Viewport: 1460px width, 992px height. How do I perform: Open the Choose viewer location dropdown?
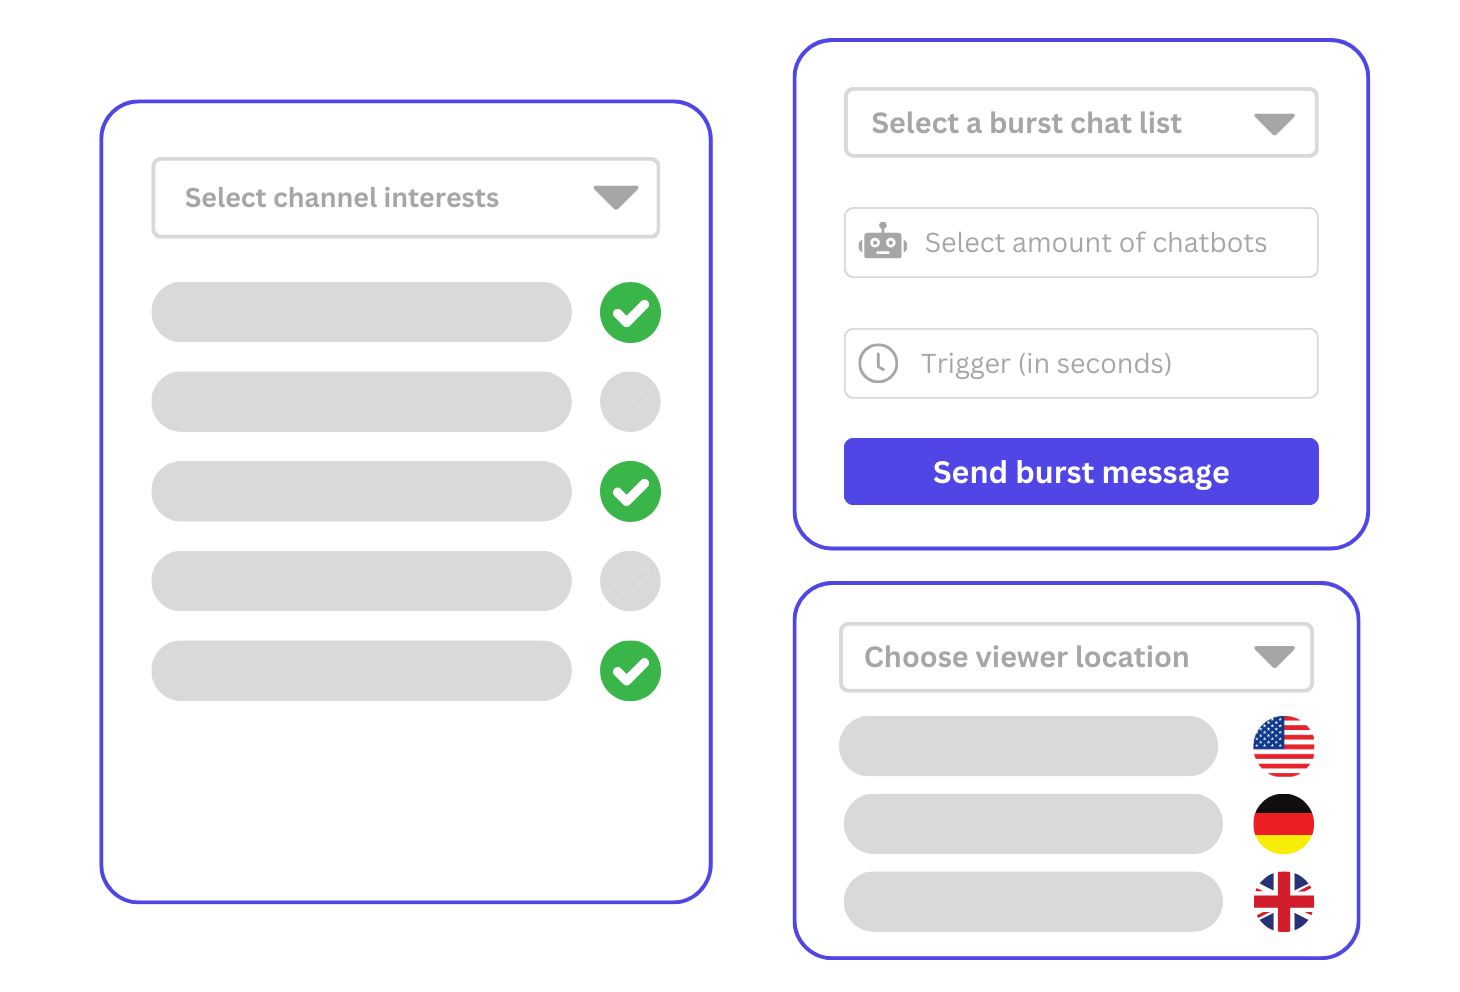click(1075, 657)
